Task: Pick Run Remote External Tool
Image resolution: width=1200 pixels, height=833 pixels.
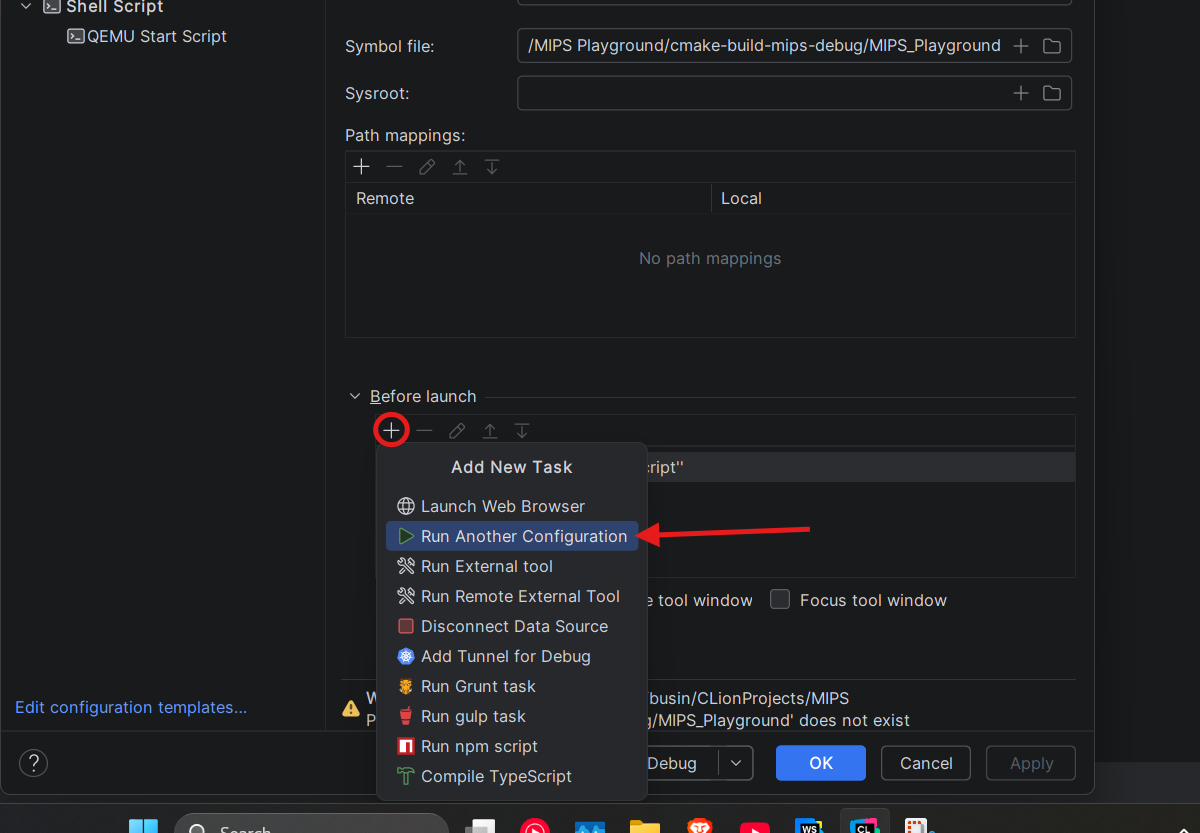Action: click(x=512, y=596)
